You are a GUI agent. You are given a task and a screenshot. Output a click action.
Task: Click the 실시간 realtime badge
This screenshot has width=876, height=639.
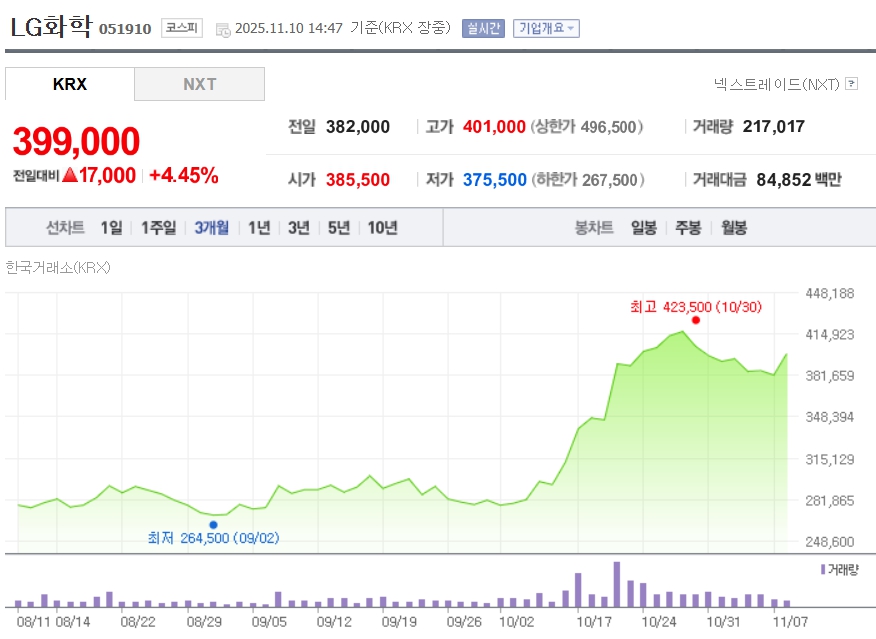[x=483, y=28]
